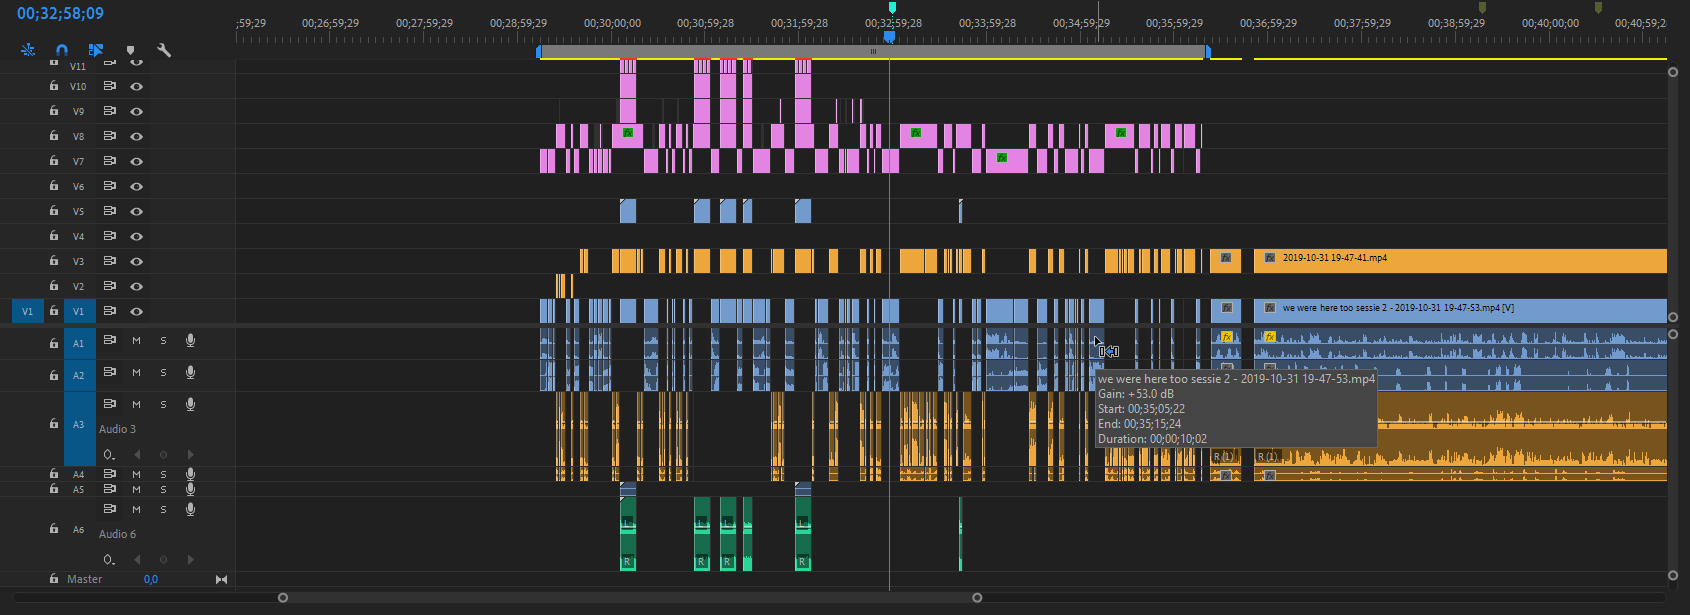The image size is (1690, 615).
Task: Click the A3 track targeting button
Action: pos(79,425)
